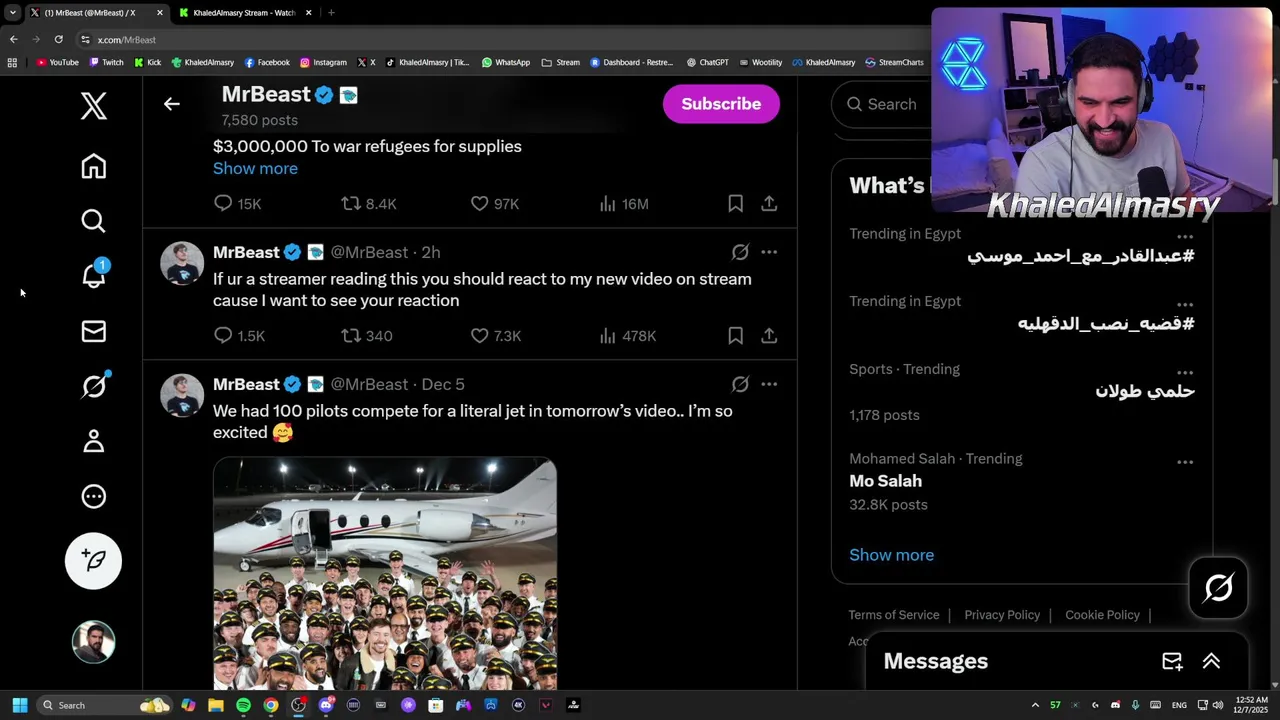The height and width of the screenshot is (720, 1280).
Task: Open Privacy Policy link
Action: [1002, 615]
